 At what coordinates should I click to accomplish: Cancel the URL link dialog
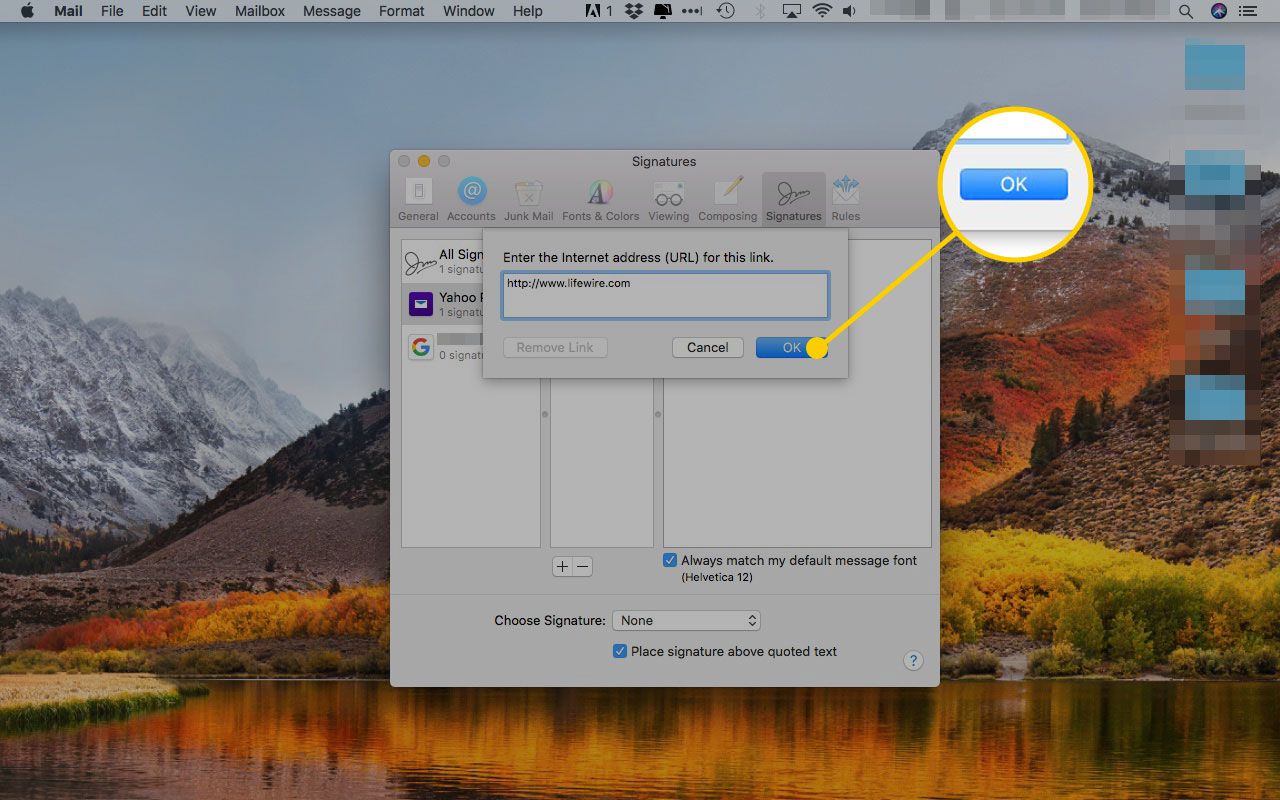pos(707,347)
